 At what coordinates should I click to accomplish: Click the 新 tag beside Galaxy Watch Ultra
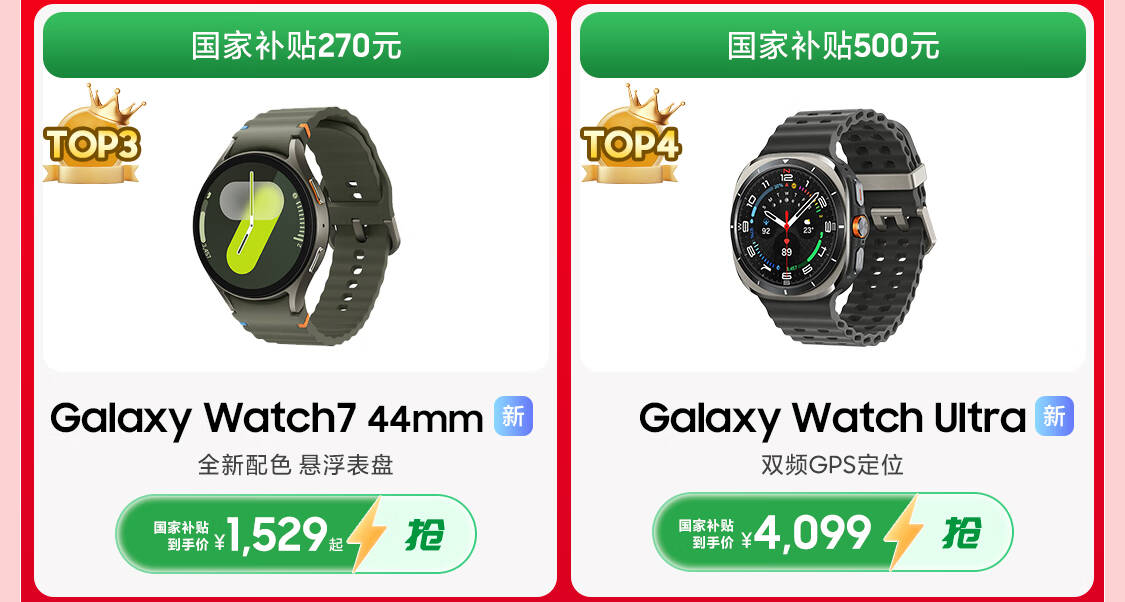tap(1054, 416)
